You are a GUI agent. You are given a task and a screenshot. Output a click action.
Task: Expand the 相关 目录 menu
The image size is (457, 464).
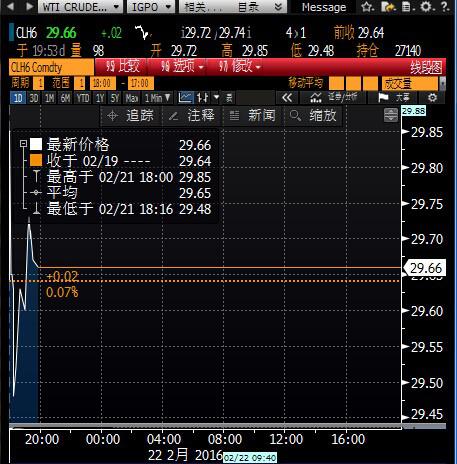[232, 7]
